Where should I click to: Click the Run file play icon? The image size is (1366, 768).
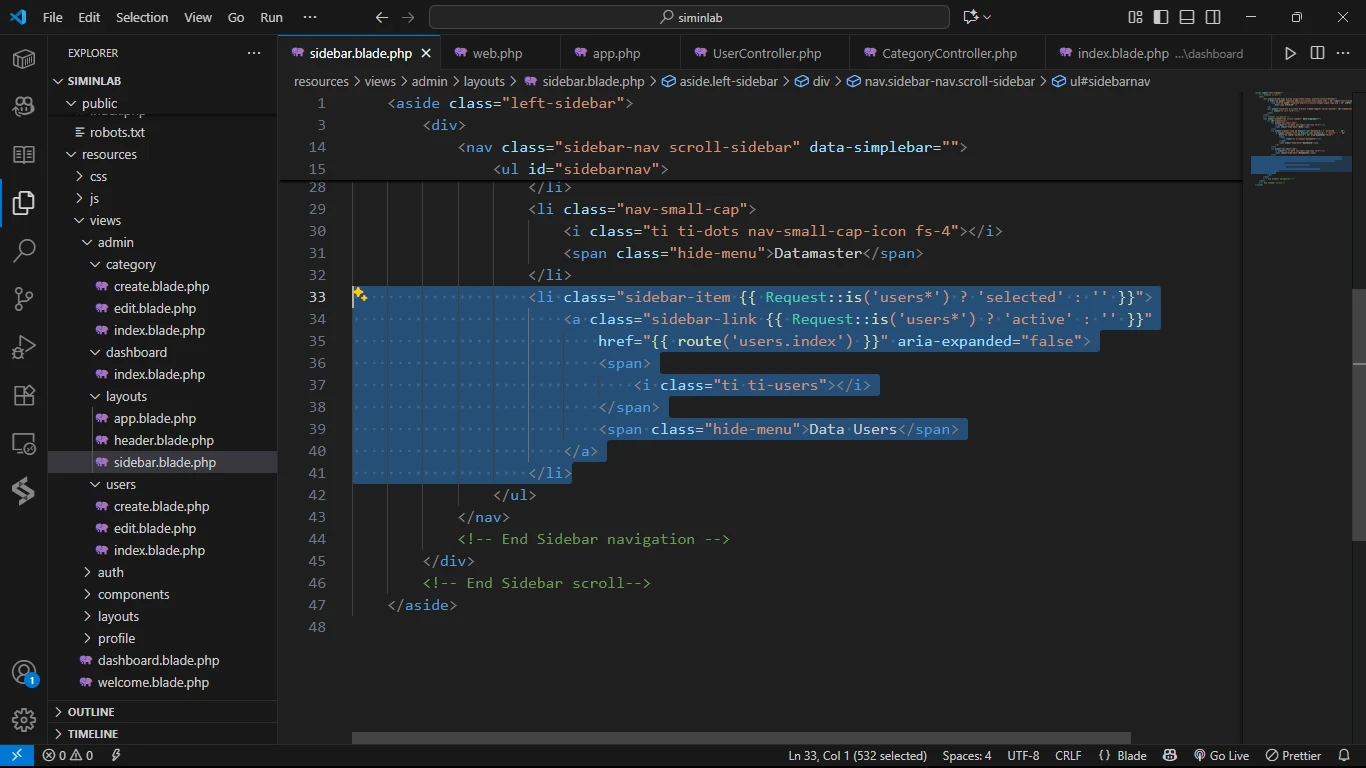coord(1290,53)
